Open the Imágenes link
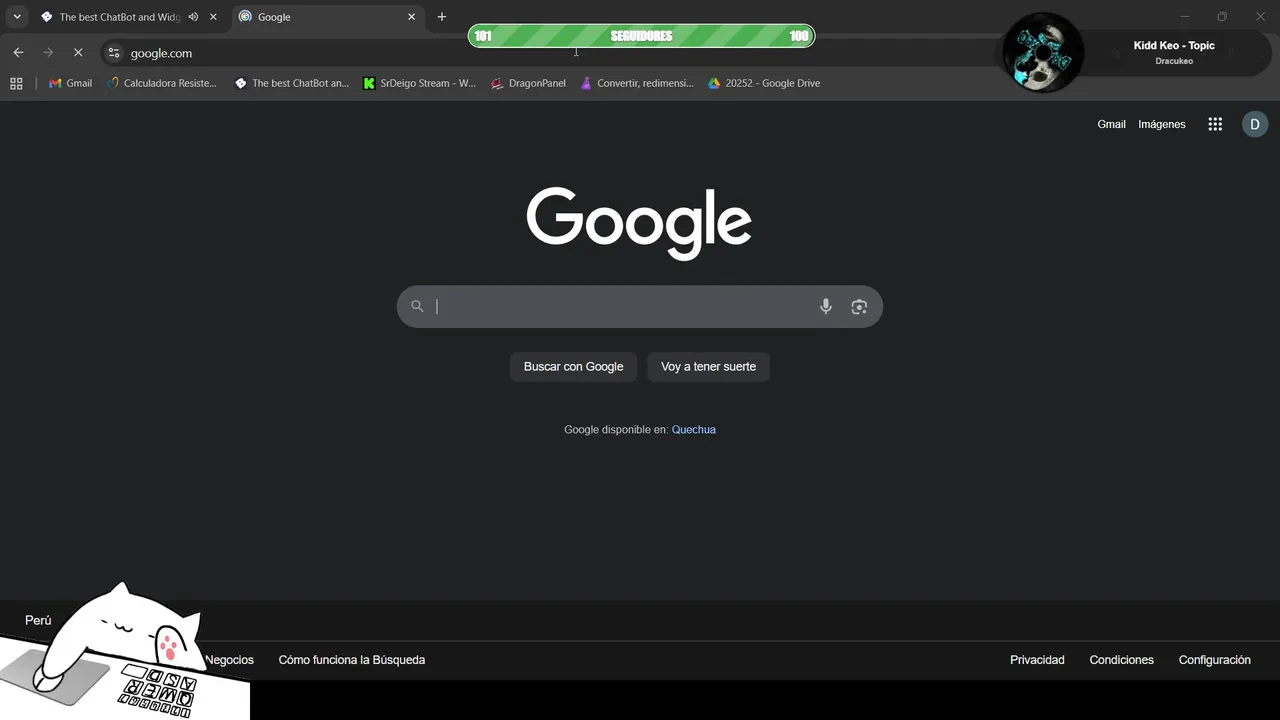1280x720 pixels. click(x=1162, y=124)
